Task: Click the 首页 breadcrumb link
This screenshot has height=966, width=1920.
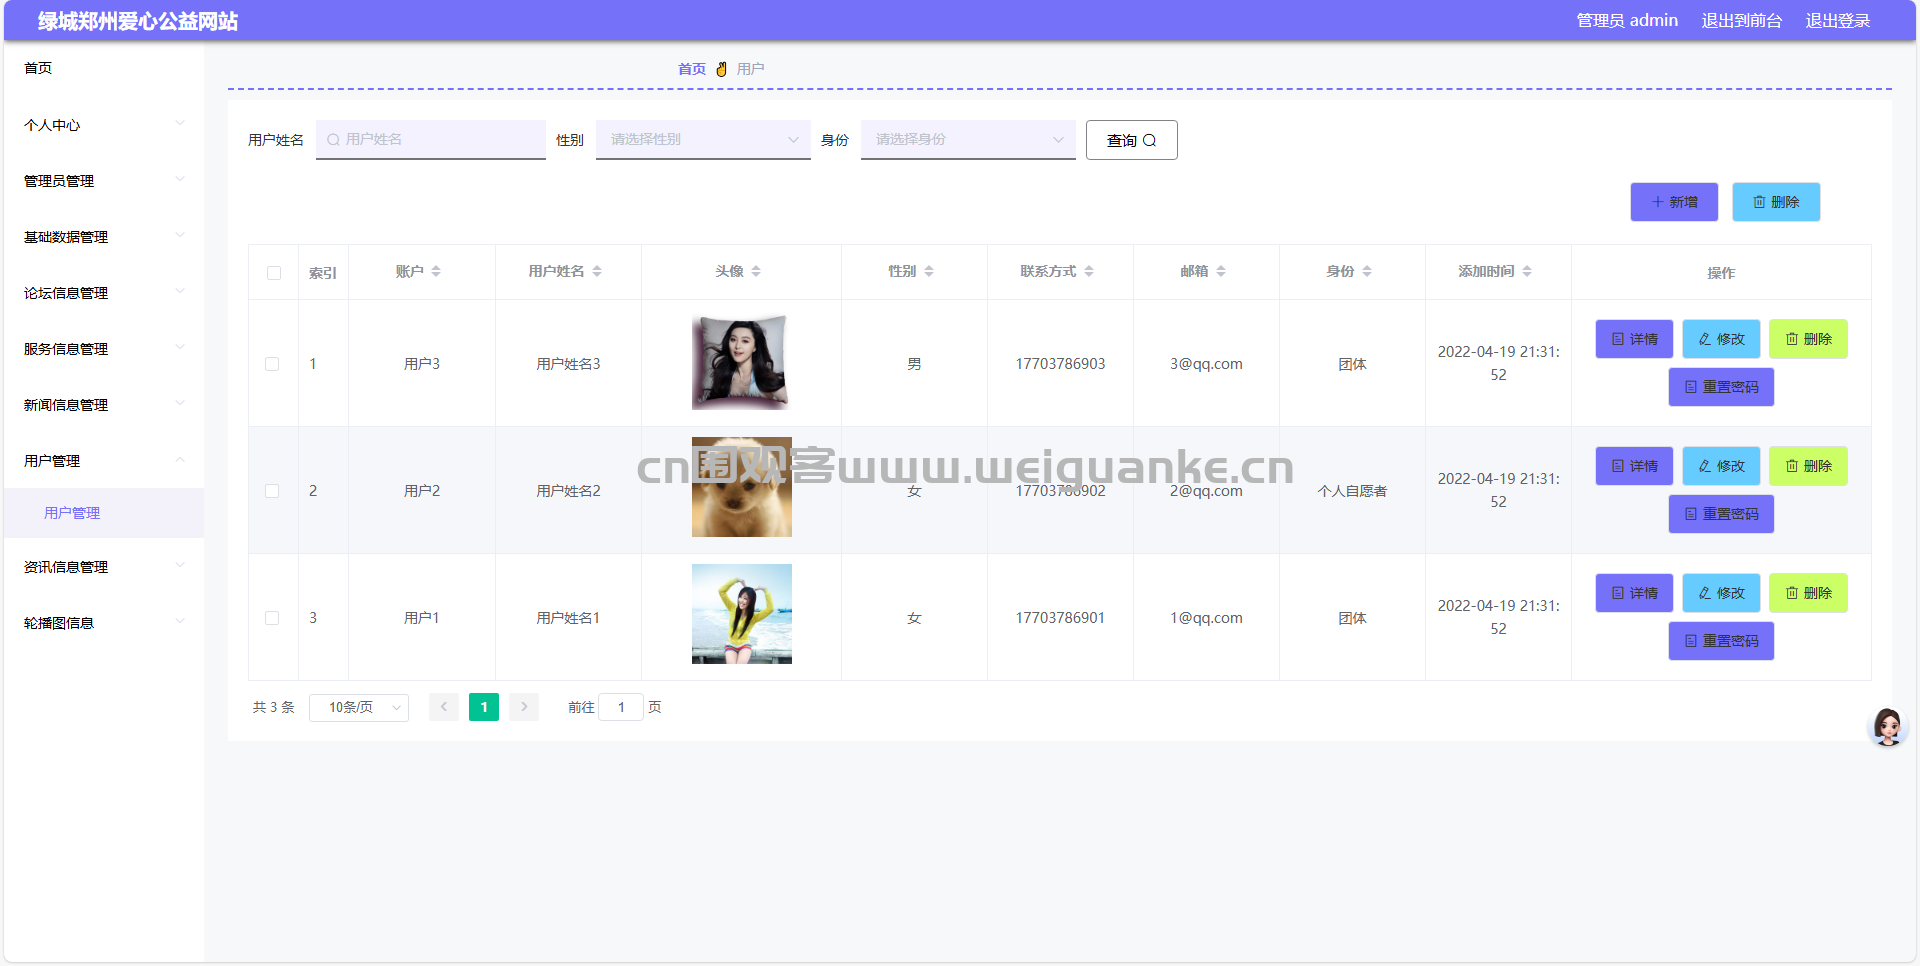Action: click(x=692, y=69)
